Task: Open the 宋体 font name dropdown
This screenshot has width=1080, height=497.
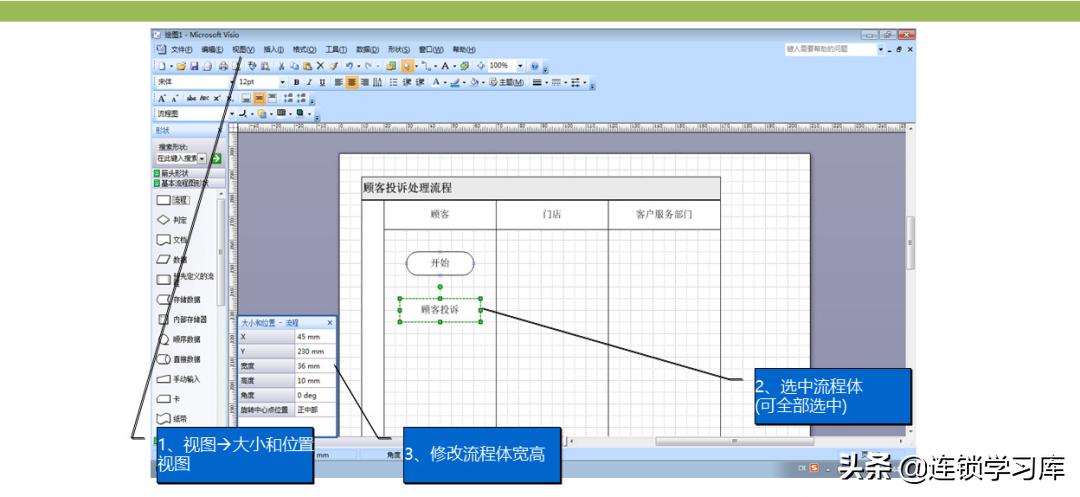Action: click(x=232, y=82)
